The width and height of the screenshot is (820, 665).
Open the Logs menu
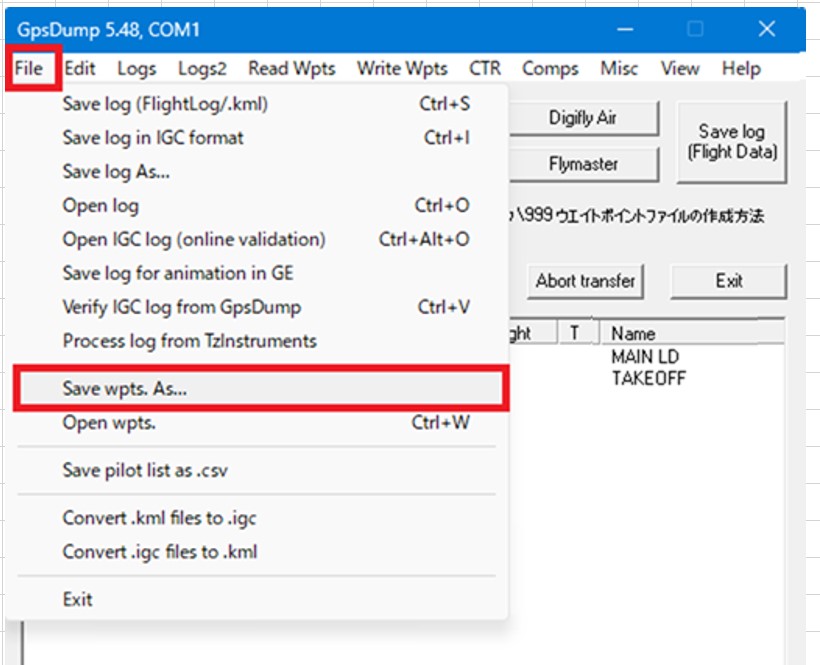137,69
